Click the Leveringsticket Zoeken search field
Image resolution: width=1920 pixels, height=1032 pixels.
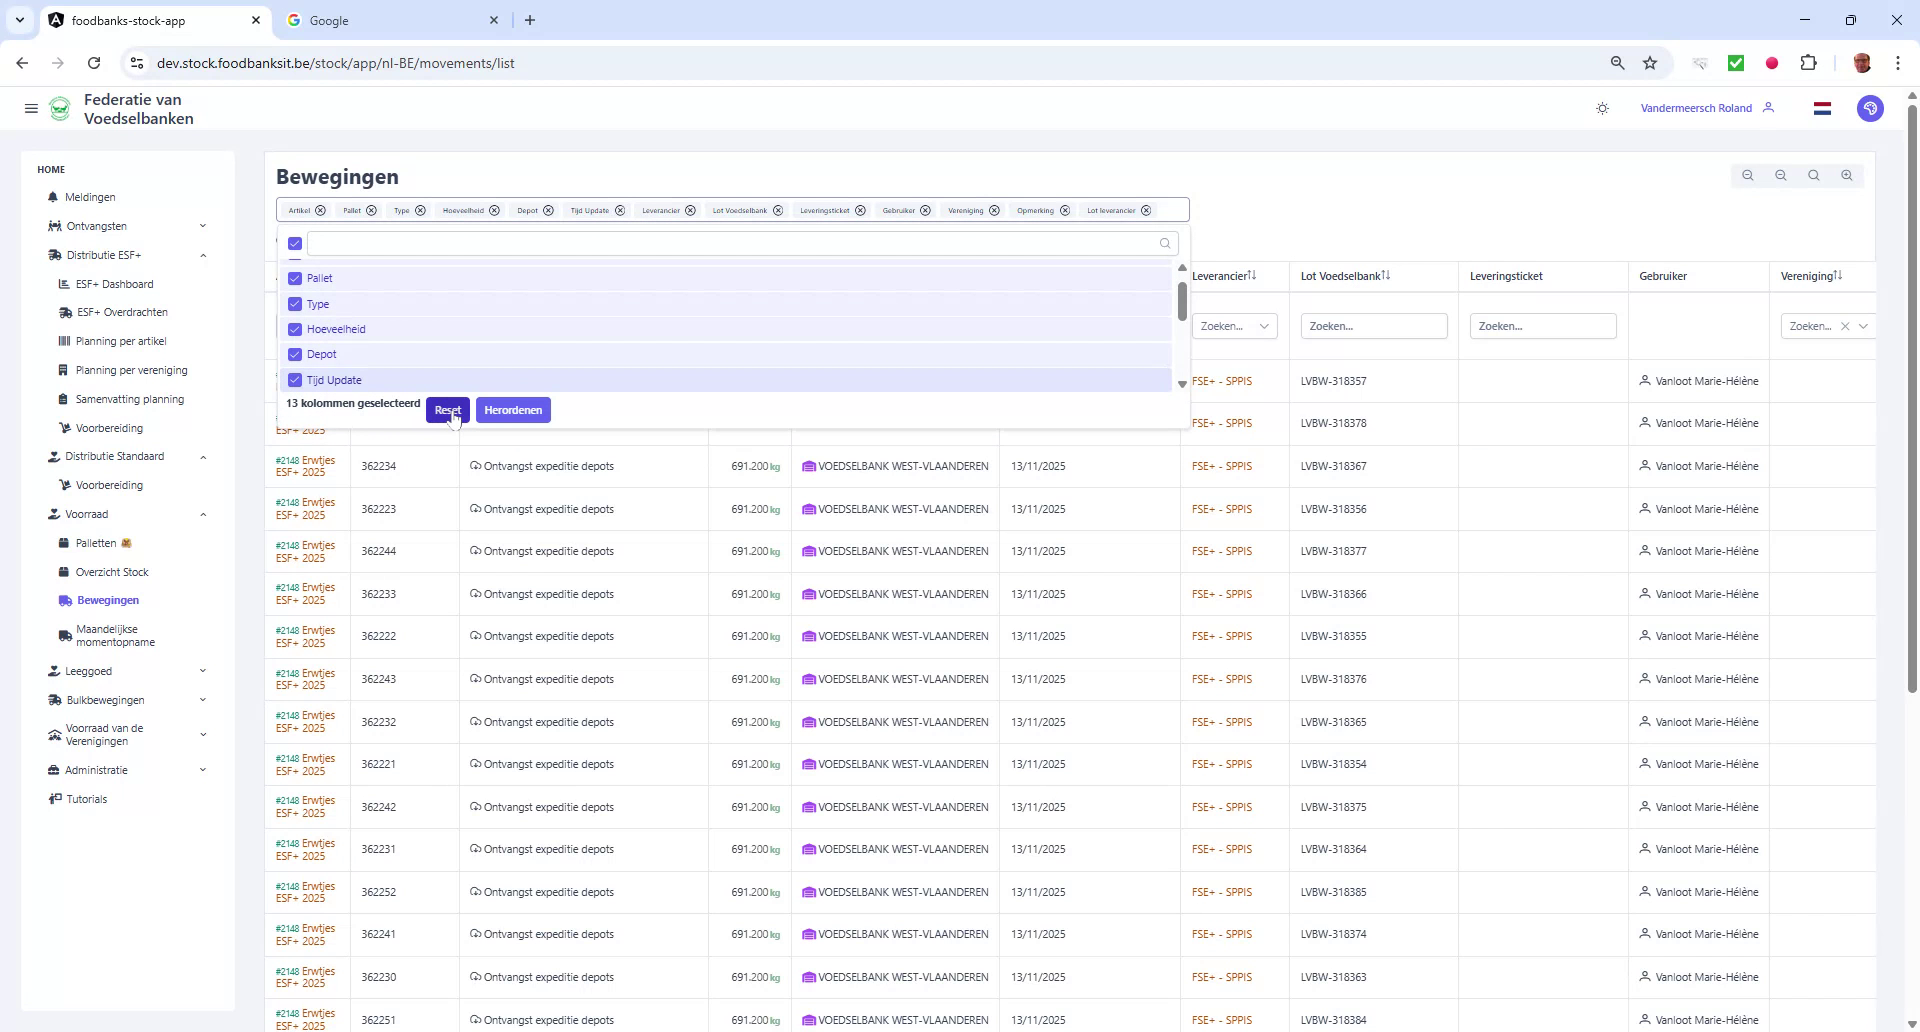pyautogui.click(x=1542, y=326)
